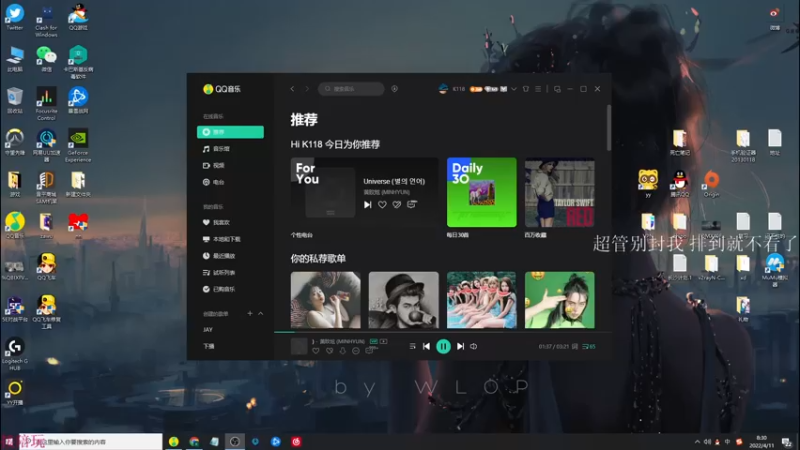Toggle the volume speaker icon
The image size is (800, 450).
[x=473, y=346]
